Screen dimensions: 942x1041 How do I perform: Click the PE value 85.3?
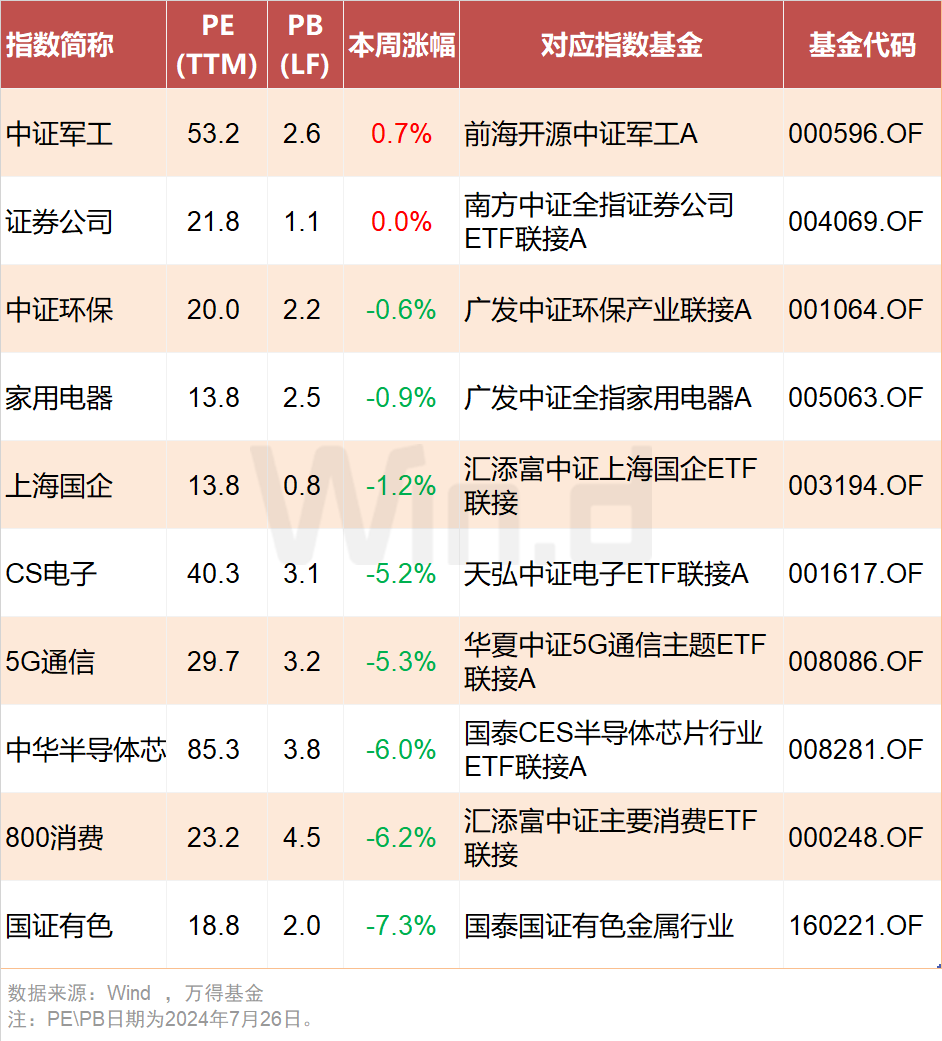(x=213, y=750)
